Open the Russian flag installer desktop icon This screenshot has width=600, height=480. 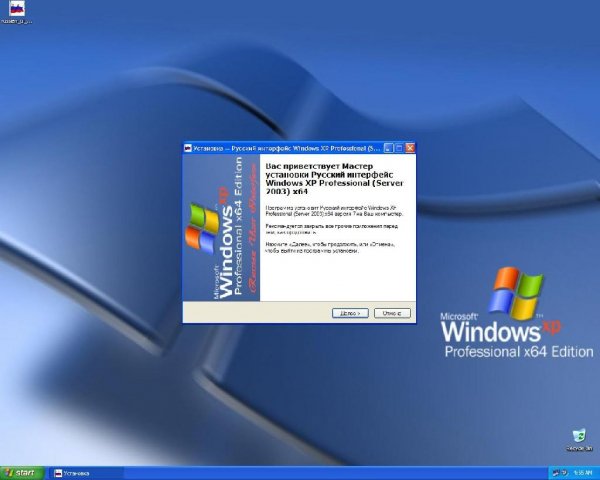17,12
